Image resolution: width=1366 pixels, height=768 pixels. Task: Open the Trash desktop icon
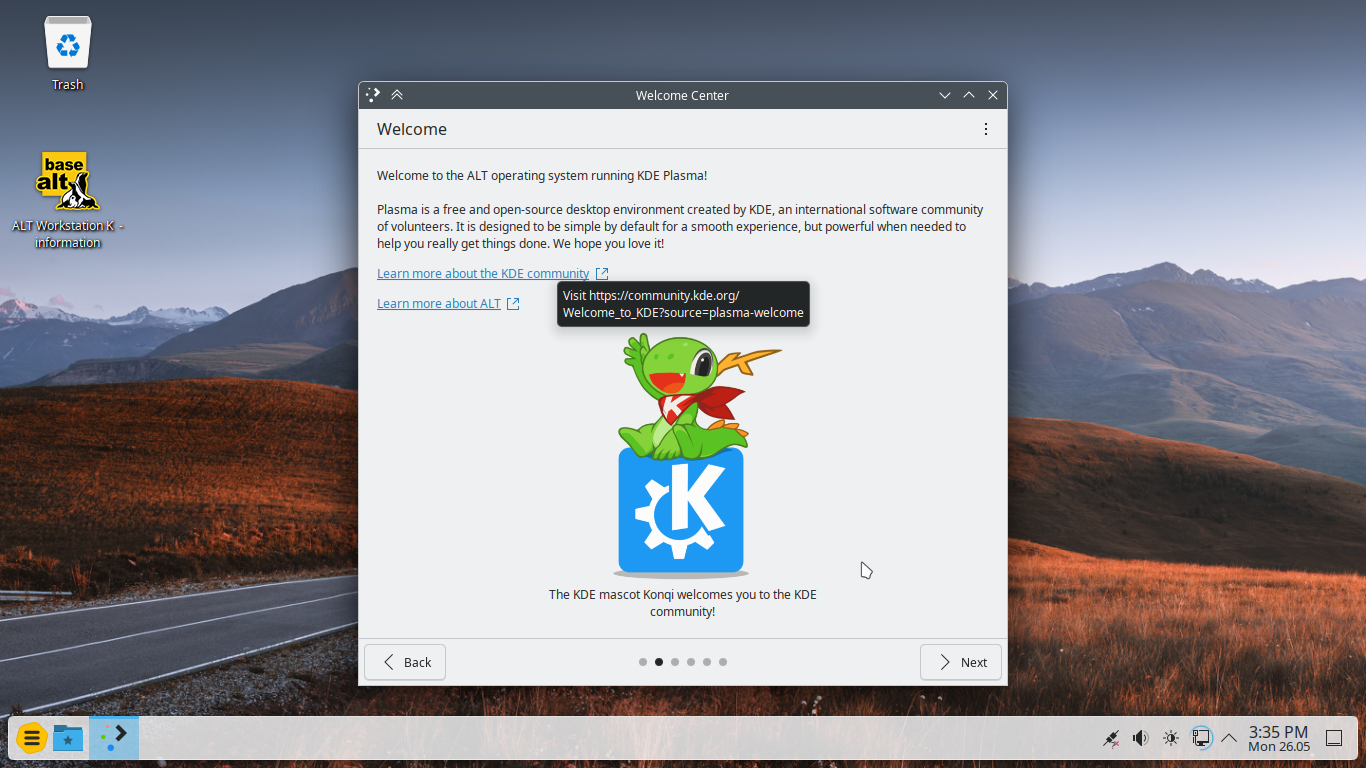(x=68, y=54)
